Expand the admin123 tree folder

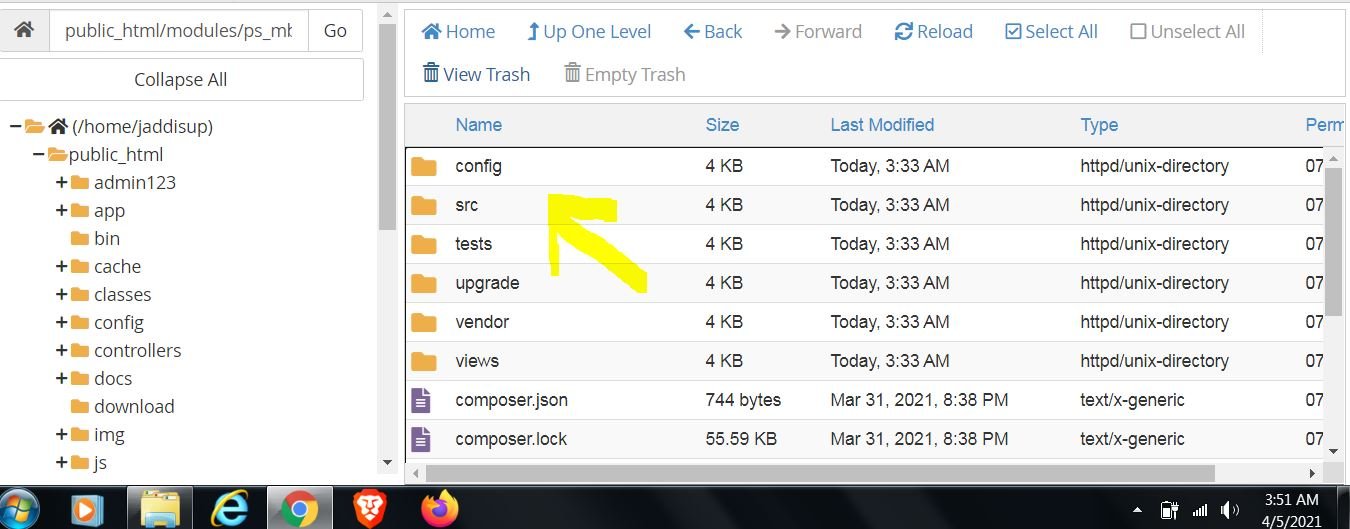coord(62,182)
